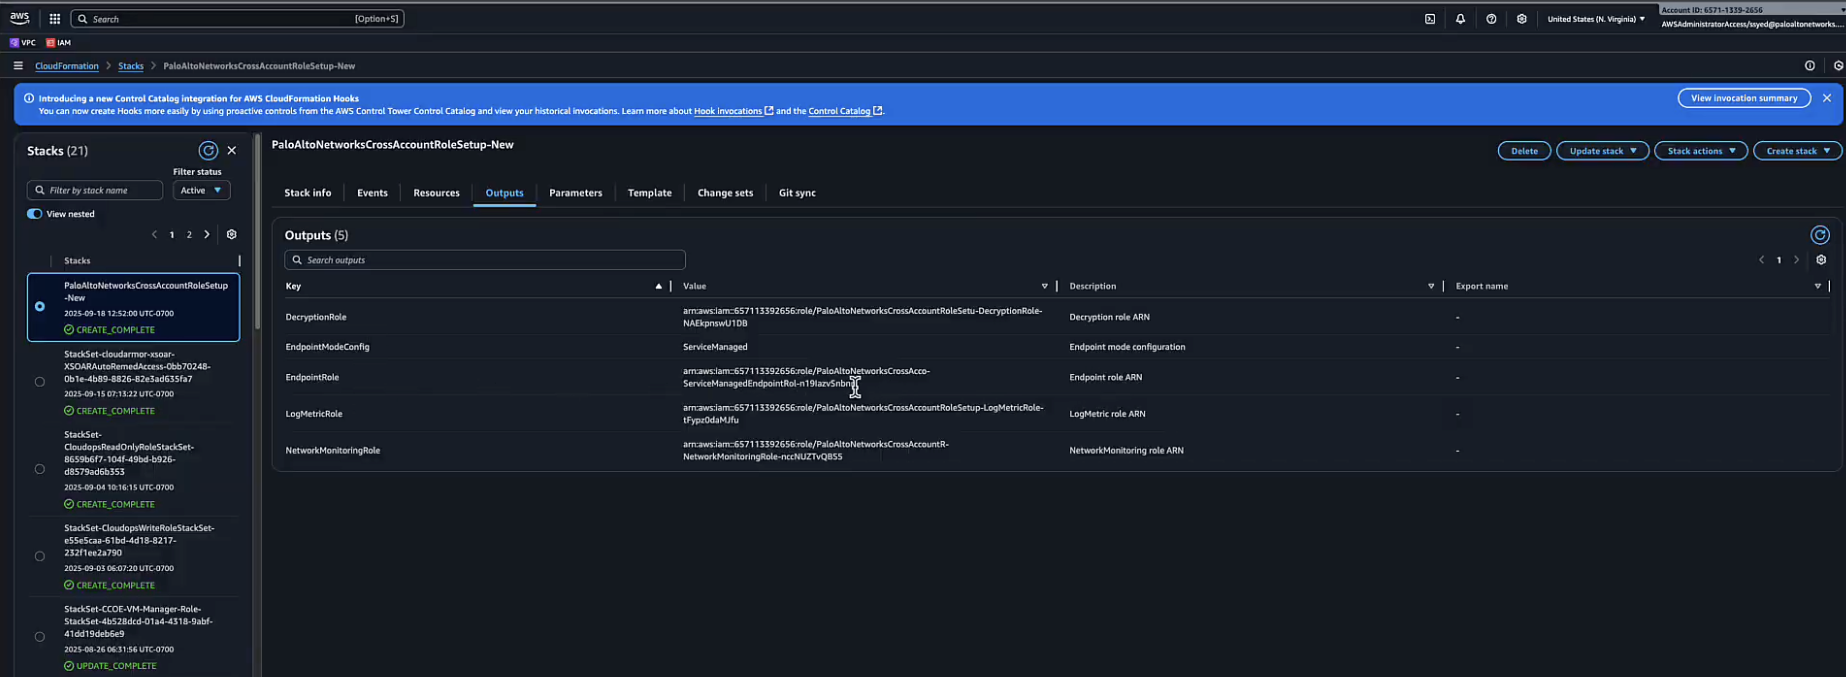Expand the Update stack dropdown
1846x677 pixels.
pyautogui.click(x=1602, y=151)
